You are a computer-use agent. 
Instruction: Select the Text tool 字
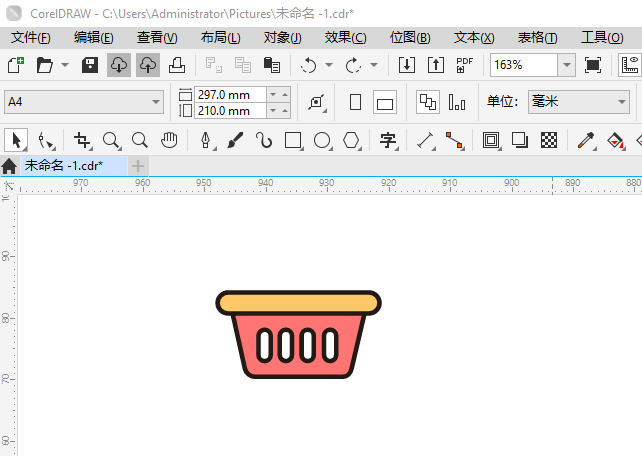[388, 140]
